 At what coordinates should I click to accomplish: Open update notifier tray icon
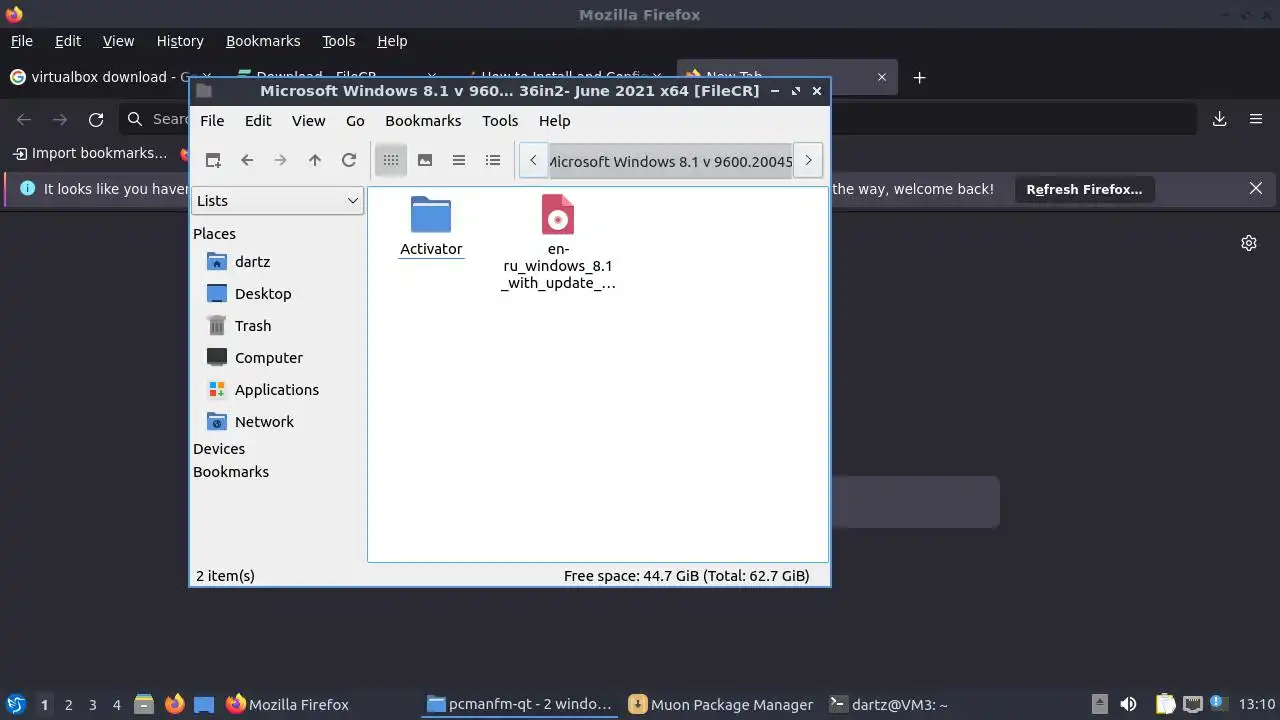1218,703
